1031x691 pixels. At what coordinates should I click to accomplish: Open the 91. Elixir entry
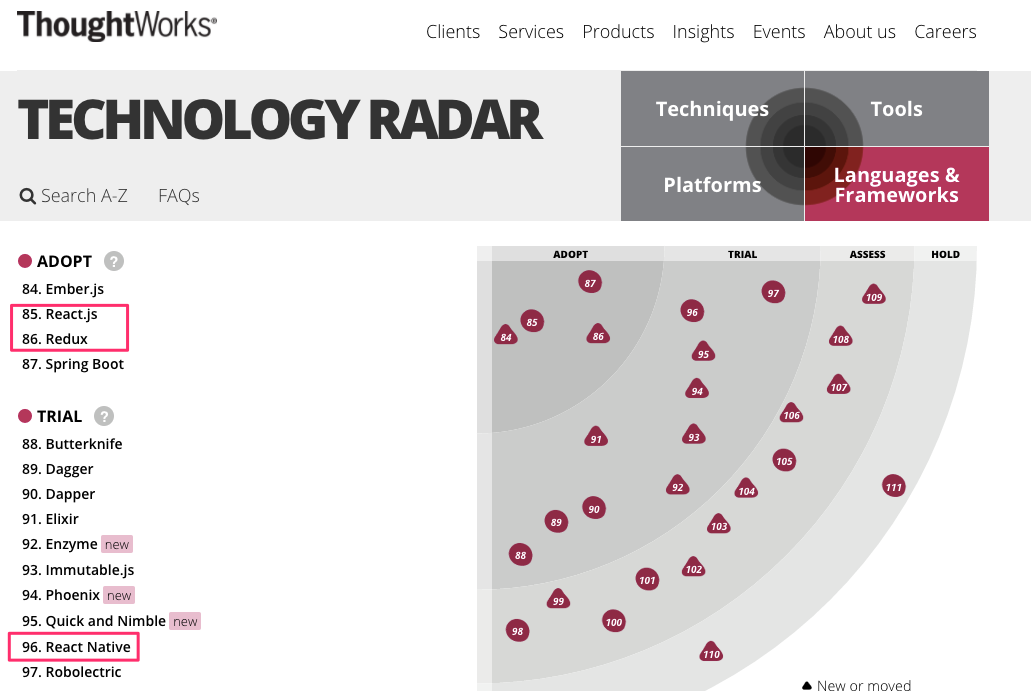[x=51, y=519]
